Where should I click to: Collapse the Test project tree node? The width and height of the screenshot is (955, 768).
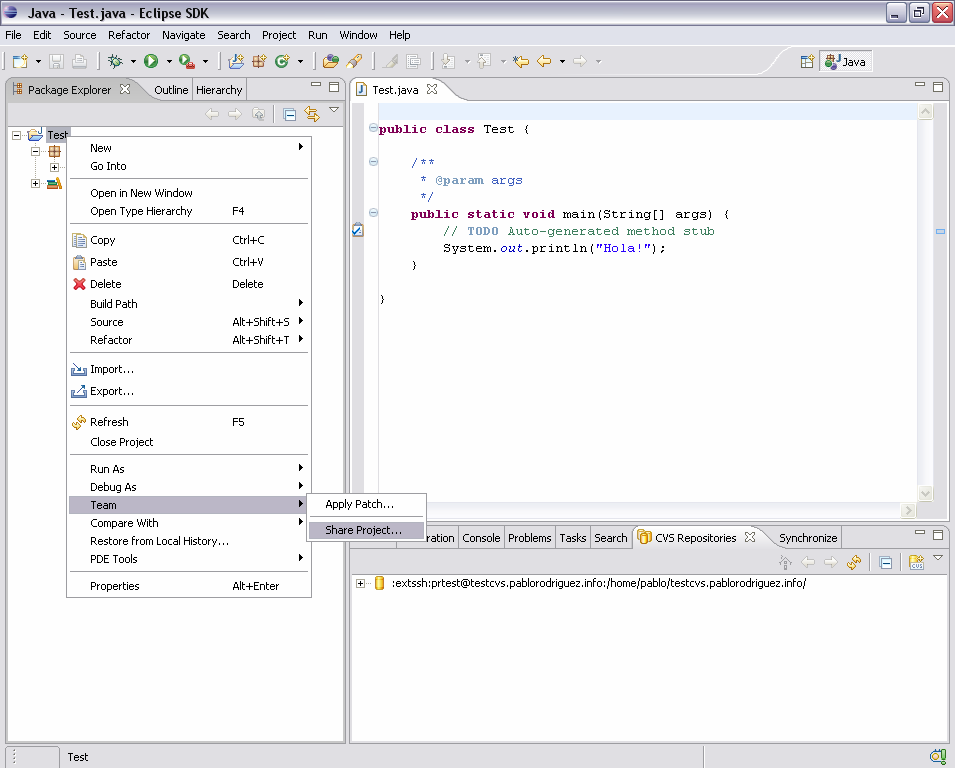(16, 135)
